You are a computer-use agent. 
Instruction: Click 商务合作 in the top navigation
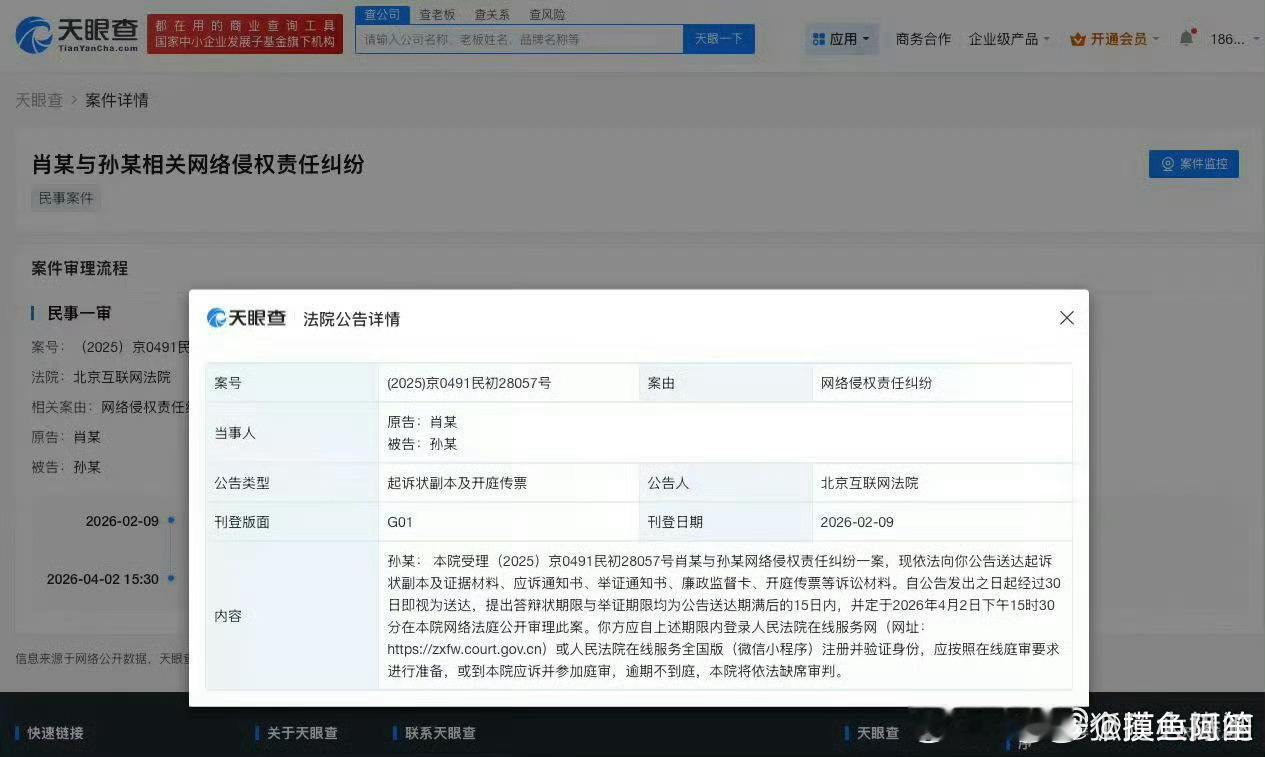tap(922, 38)
